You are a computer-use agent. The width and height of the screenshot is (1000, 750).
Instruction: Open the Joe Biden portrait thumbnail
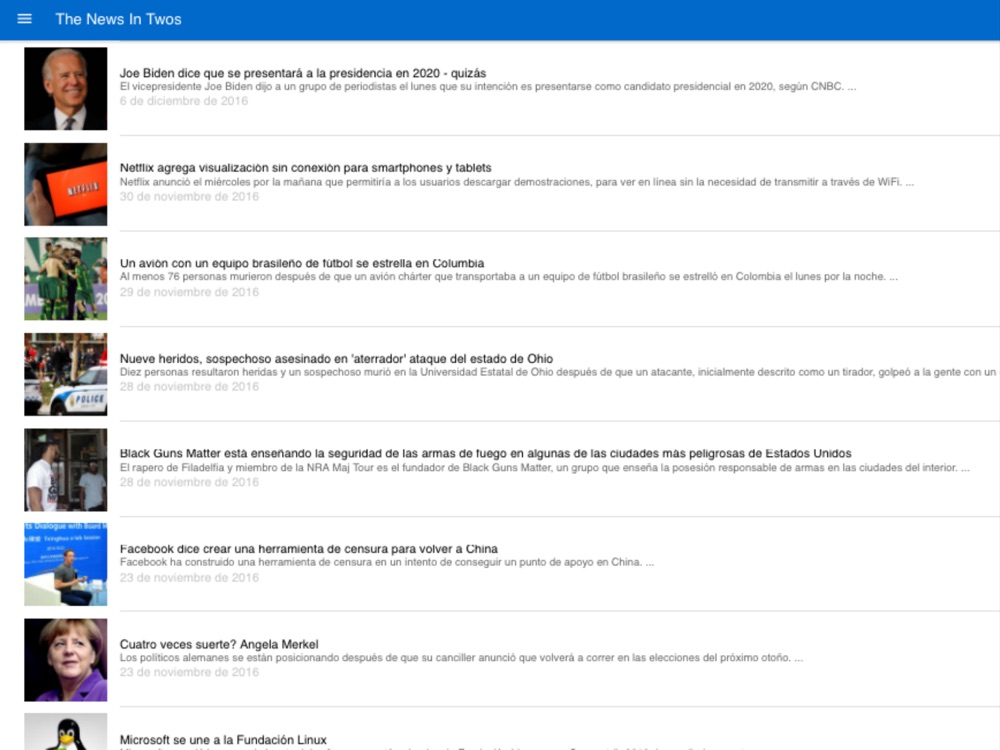pyautogui.click(x=66, y=89)
